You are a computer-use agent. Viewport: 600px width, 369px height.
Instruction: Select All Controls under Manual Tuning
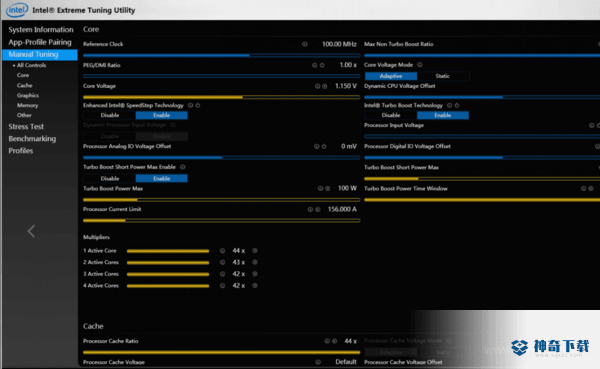[x=31, y=65]
